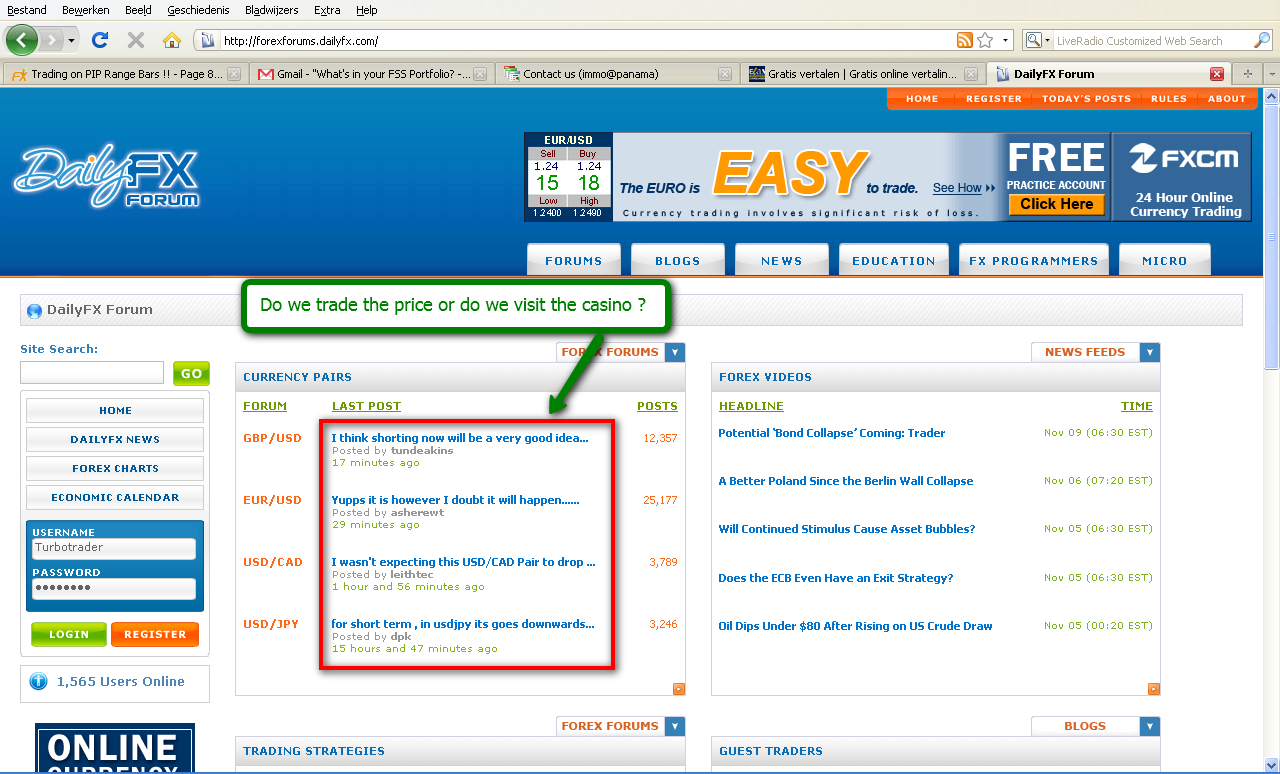Image resolution: width=1280 pixels, height=774 pixels.
Task: Open the Extra menu
Action: [327, 10]
